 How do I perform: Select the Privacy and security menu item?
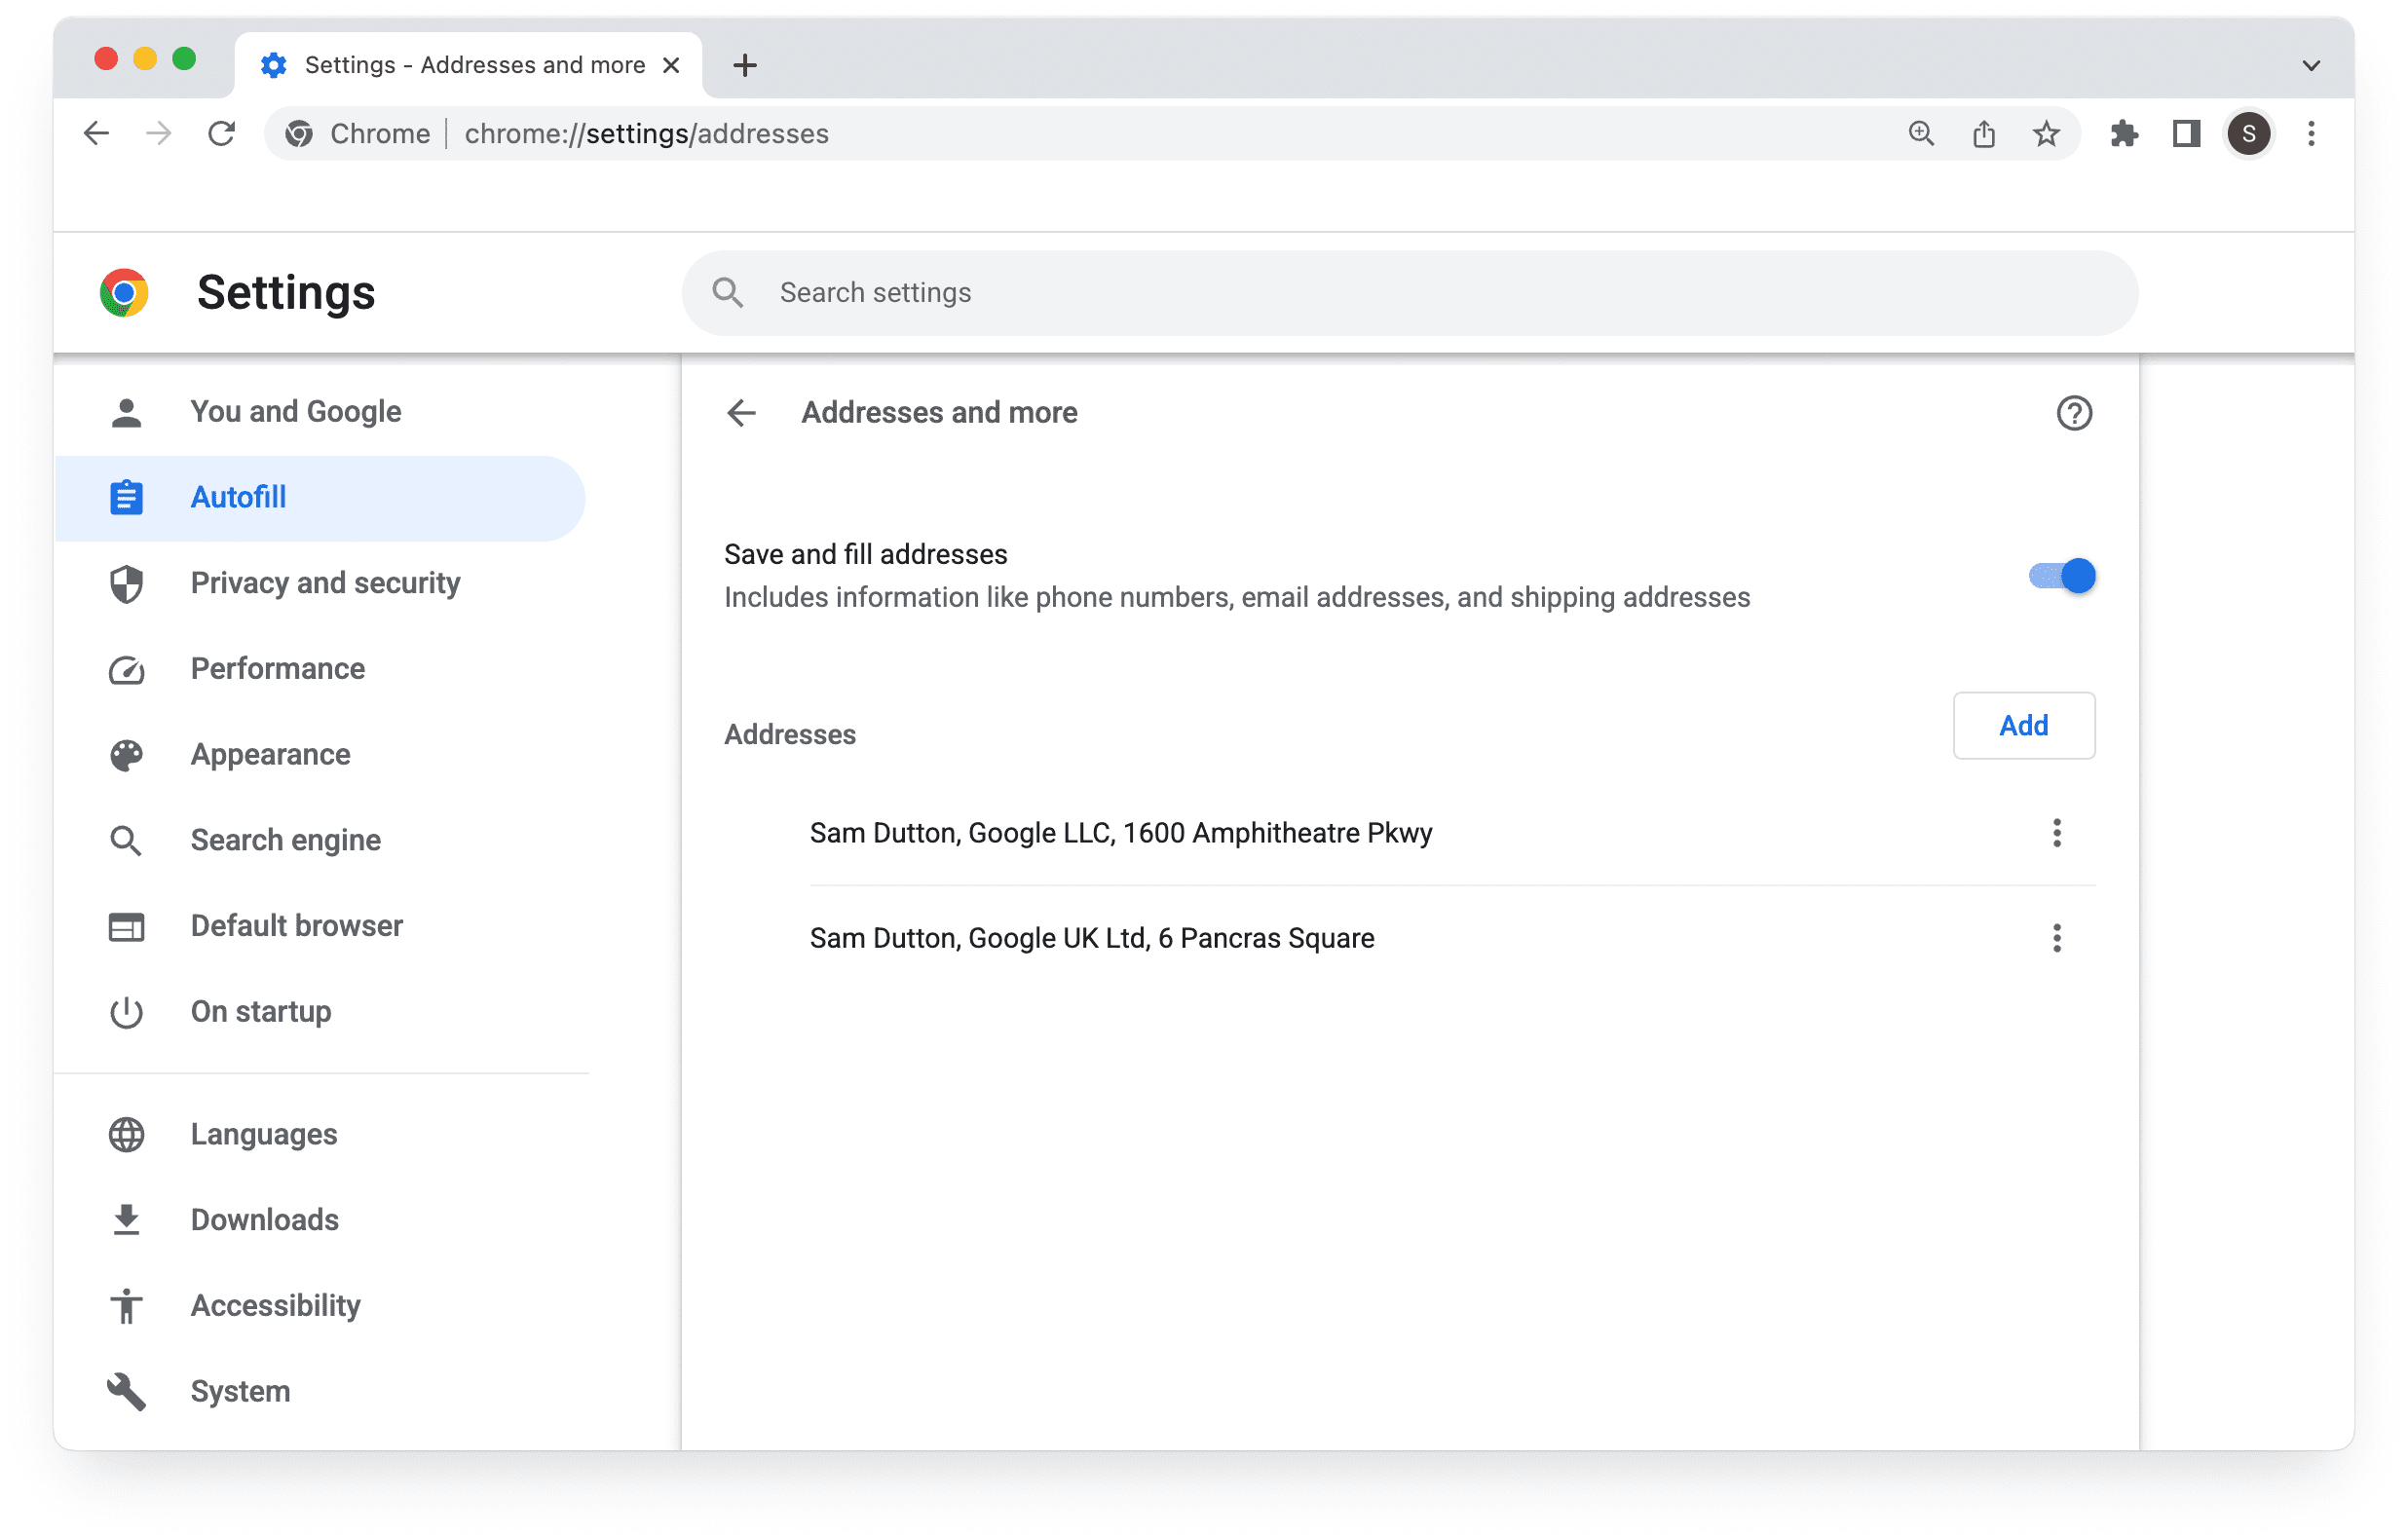coord(323,582)
